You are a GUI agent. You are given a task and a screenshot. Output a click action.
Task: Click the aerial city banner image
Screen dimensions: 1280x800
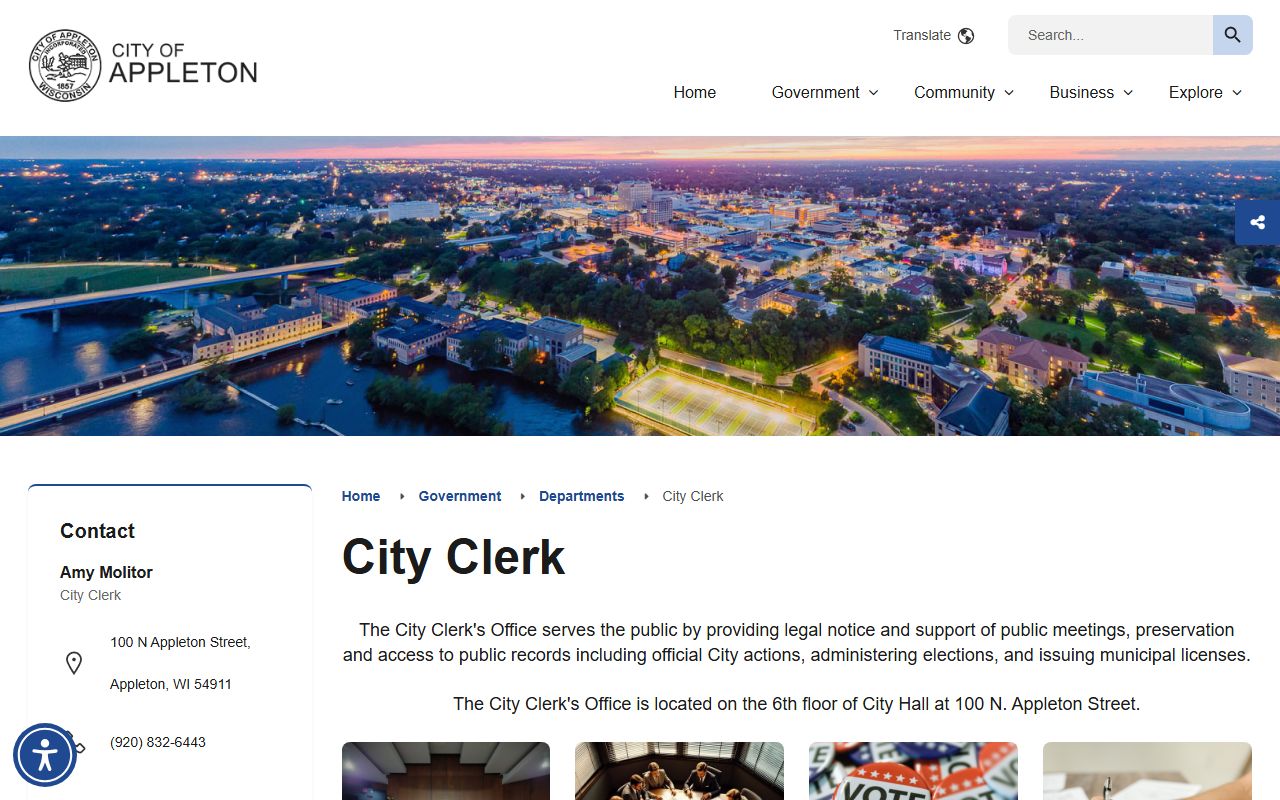point(640,286)
